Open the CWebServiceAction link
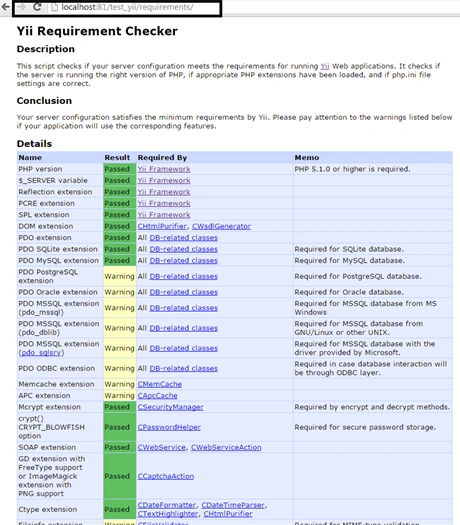 coord(226,447)
